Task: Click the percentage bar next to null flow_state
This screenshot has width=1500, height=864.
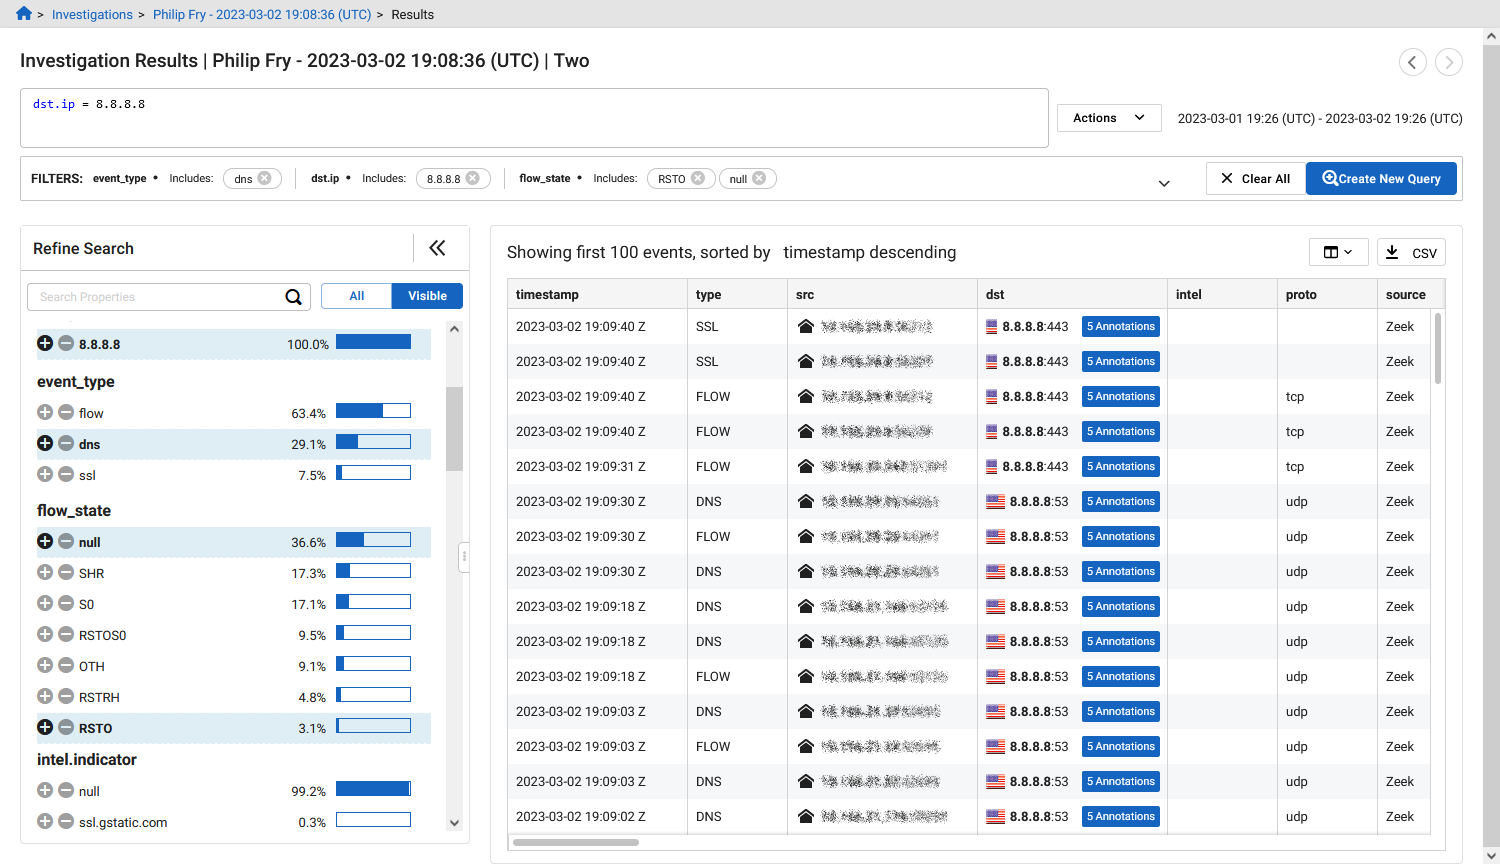Action: pyautogui.click(x=374, y=541)
